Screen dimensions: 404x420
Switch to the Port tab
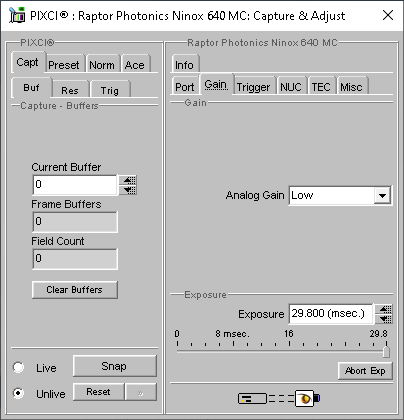pyautogui.click(x=185, y=87)
